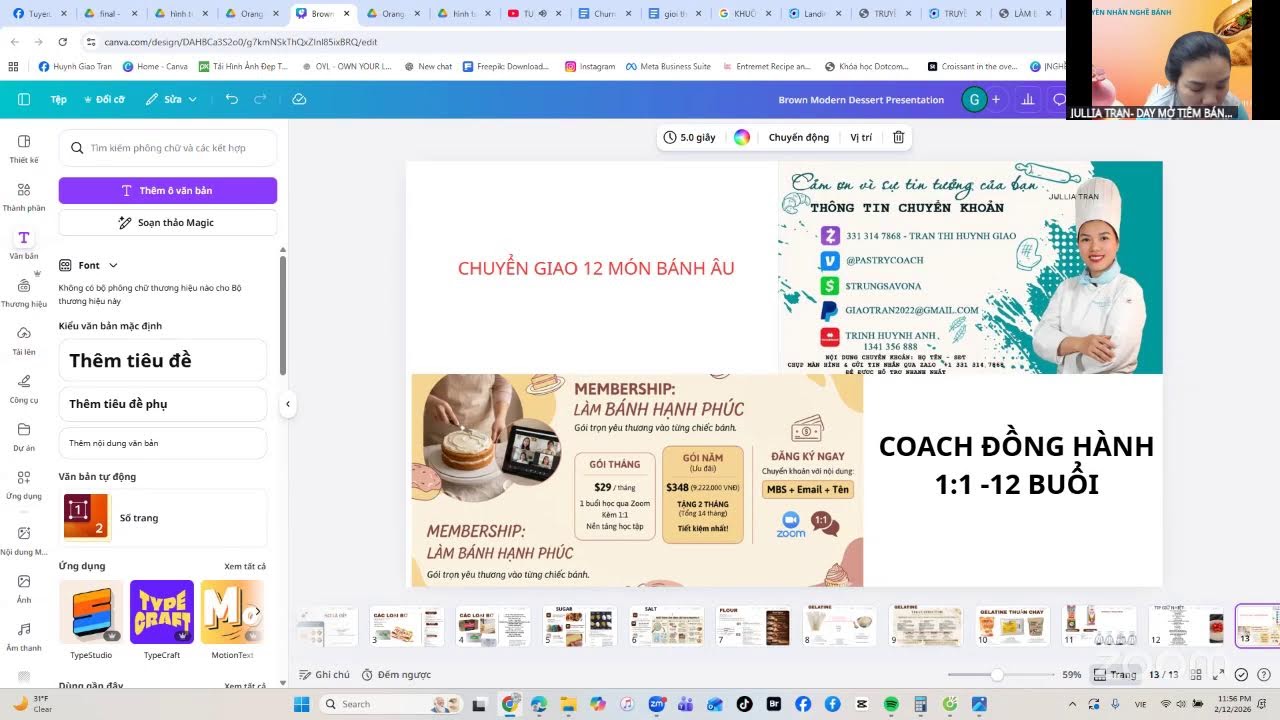This screenshot has height=720, width=1280.
Task: Open Vị trí position options
Action: [x=861, y=137]
